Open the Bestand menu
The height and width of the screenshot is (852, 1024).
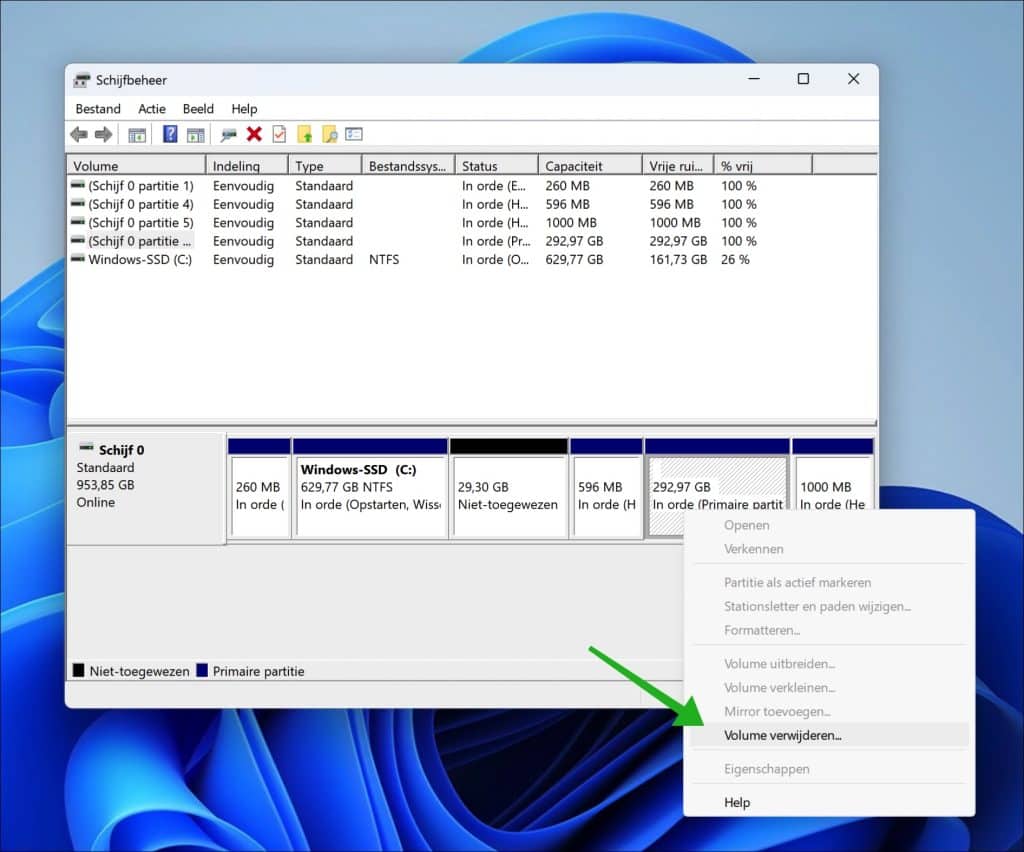(98, 109)
